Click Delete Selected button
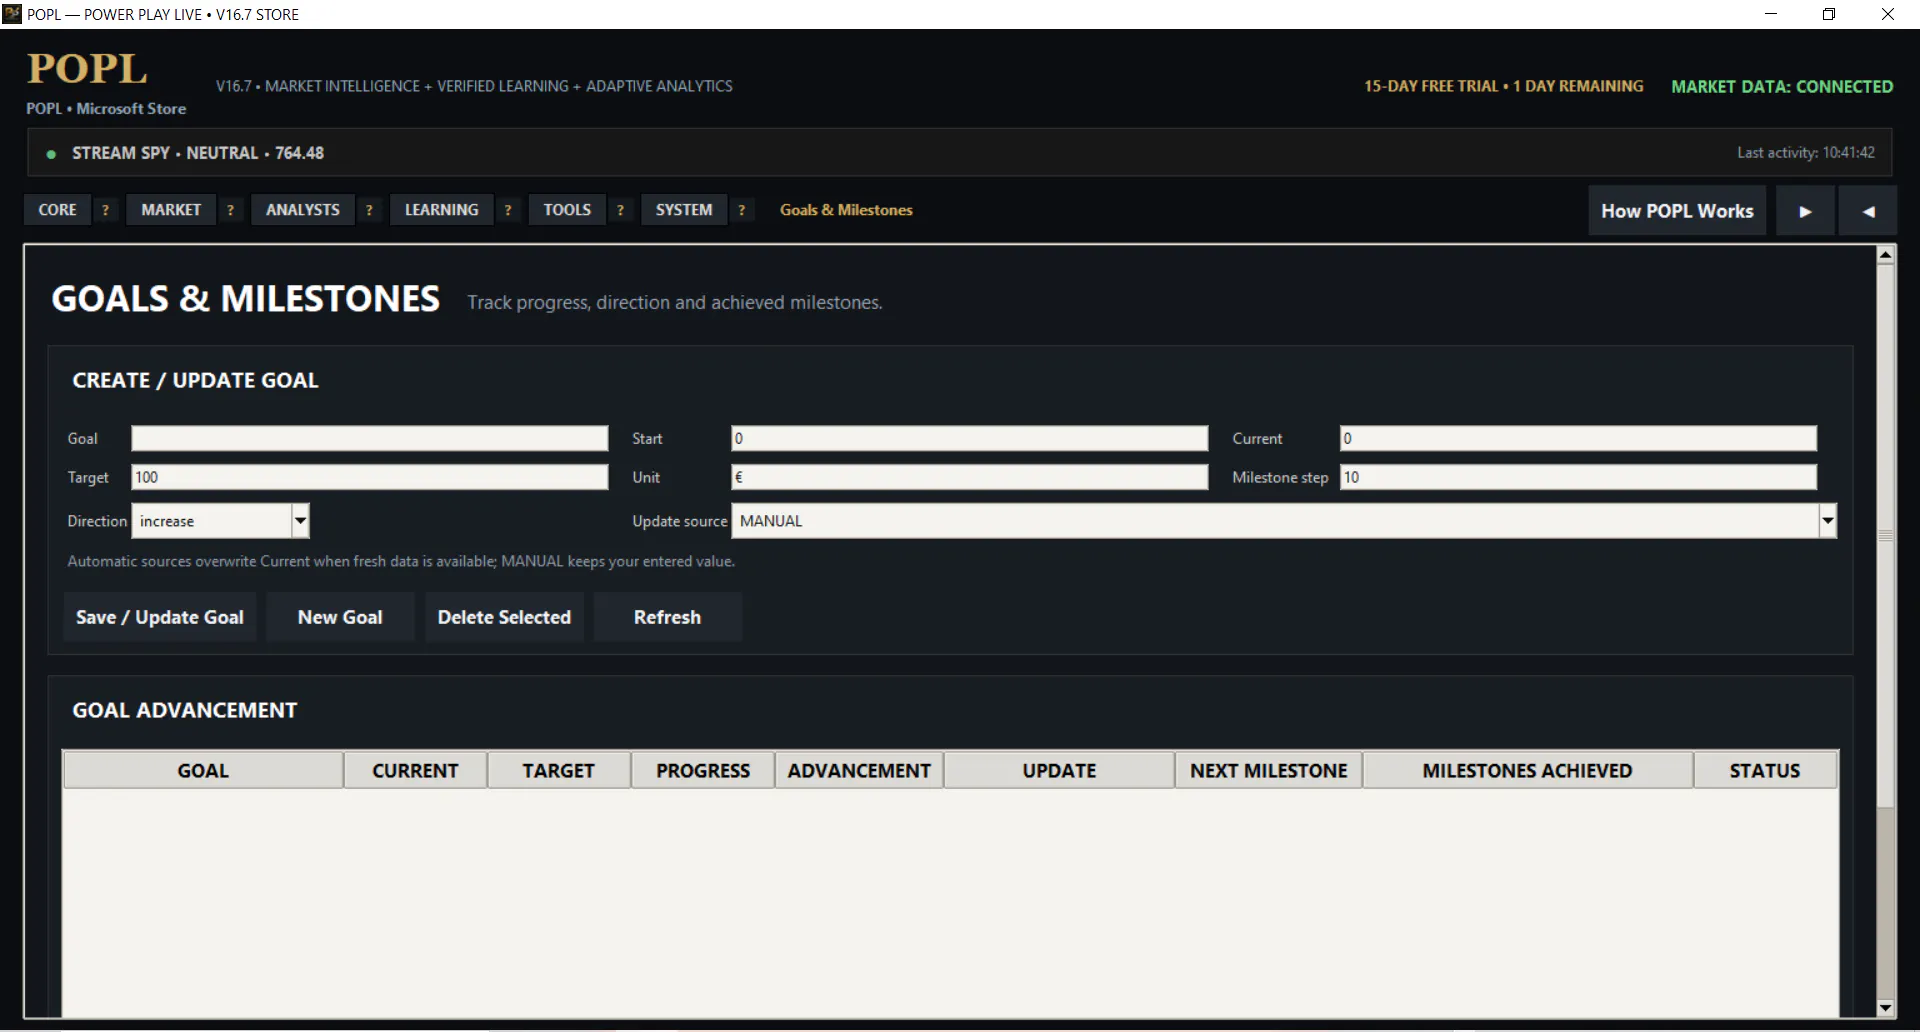This screenshot has height=1032, width=1920. point(504,617)
